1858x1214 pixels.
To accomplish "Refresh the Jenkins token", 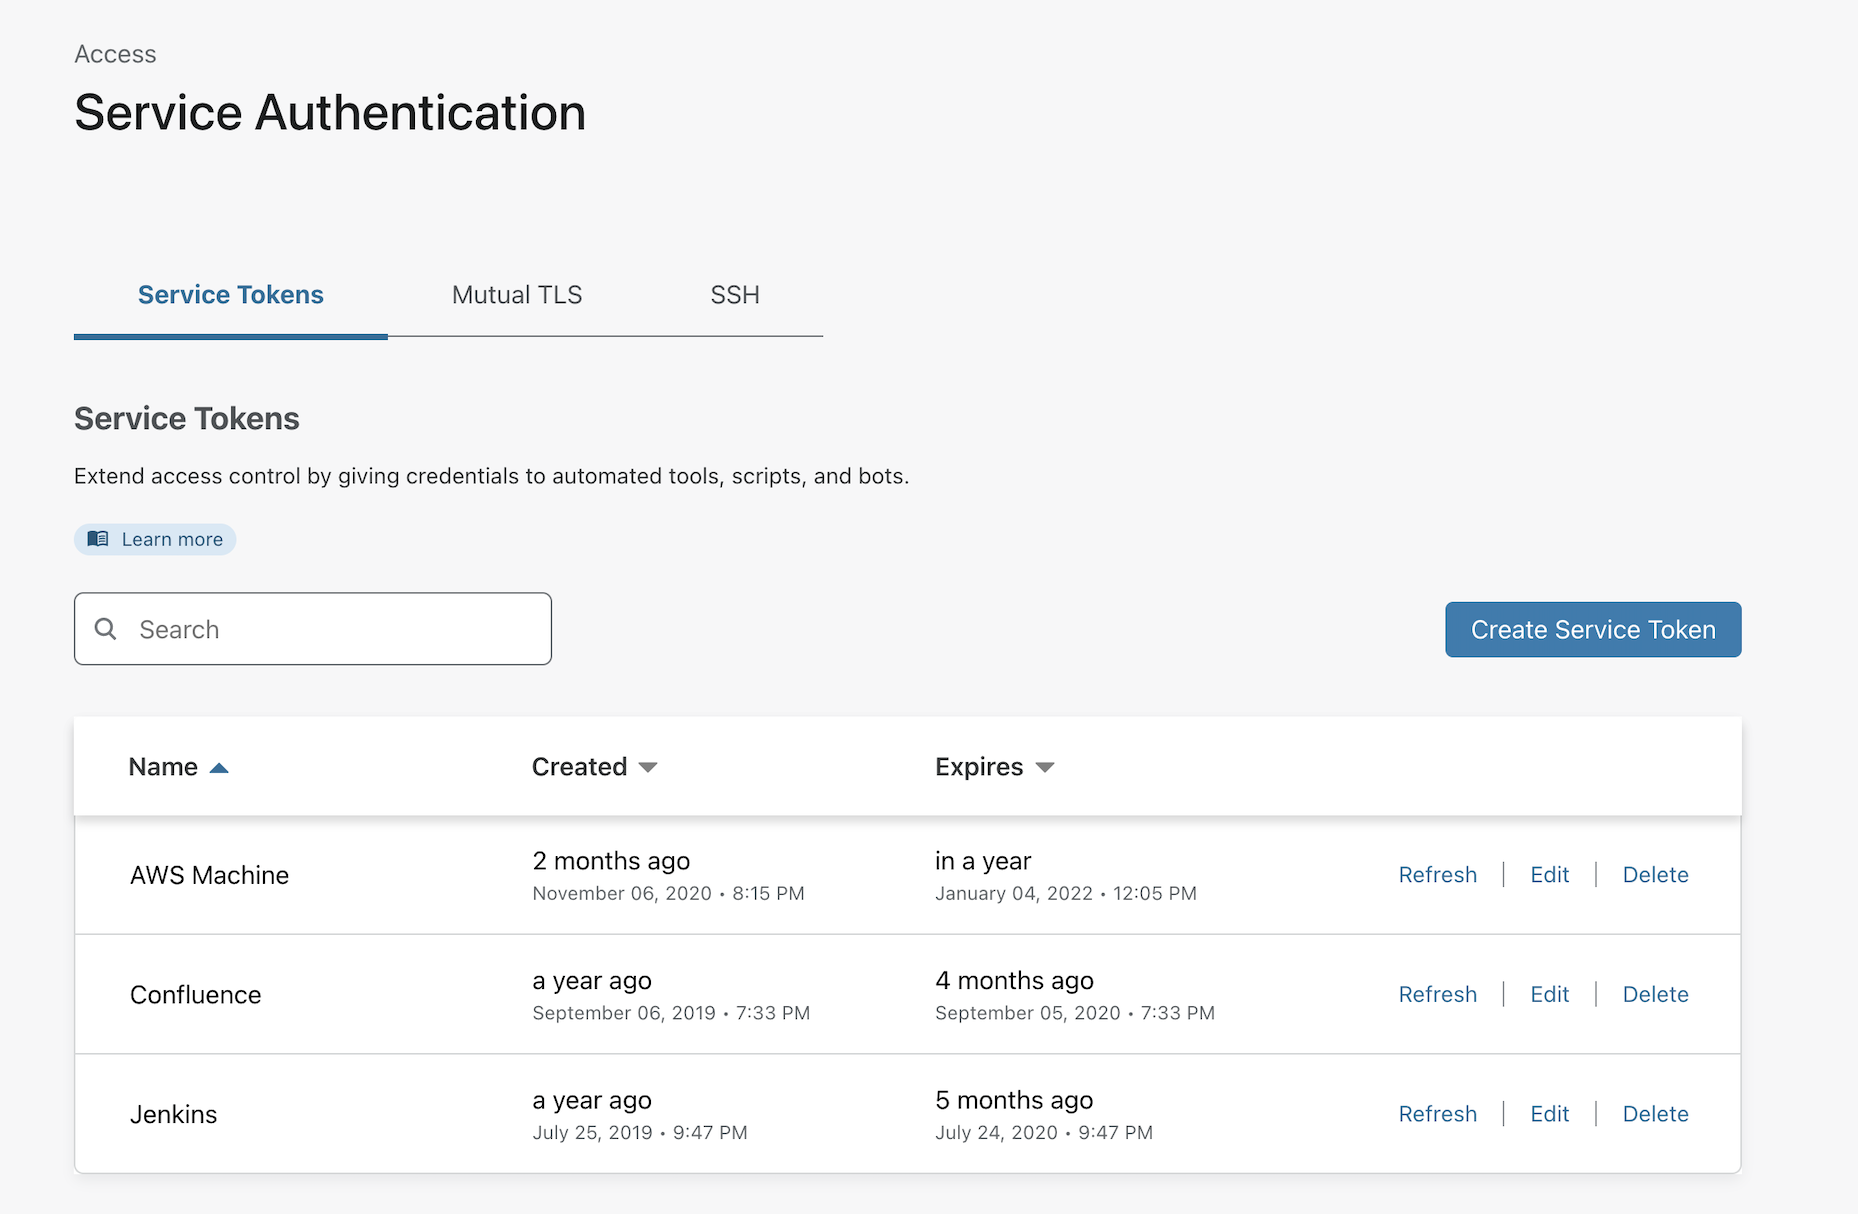I will coord(1438,1113).
